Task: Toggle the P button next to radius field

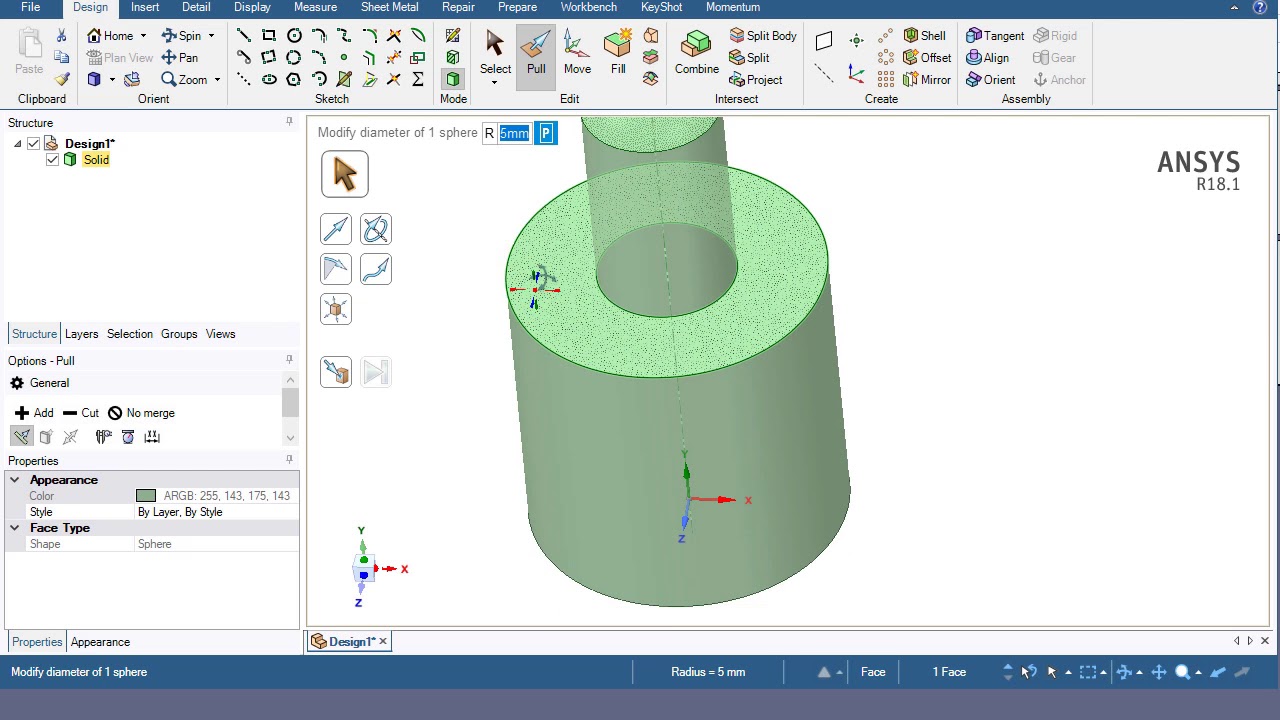Action: (545, 133)
